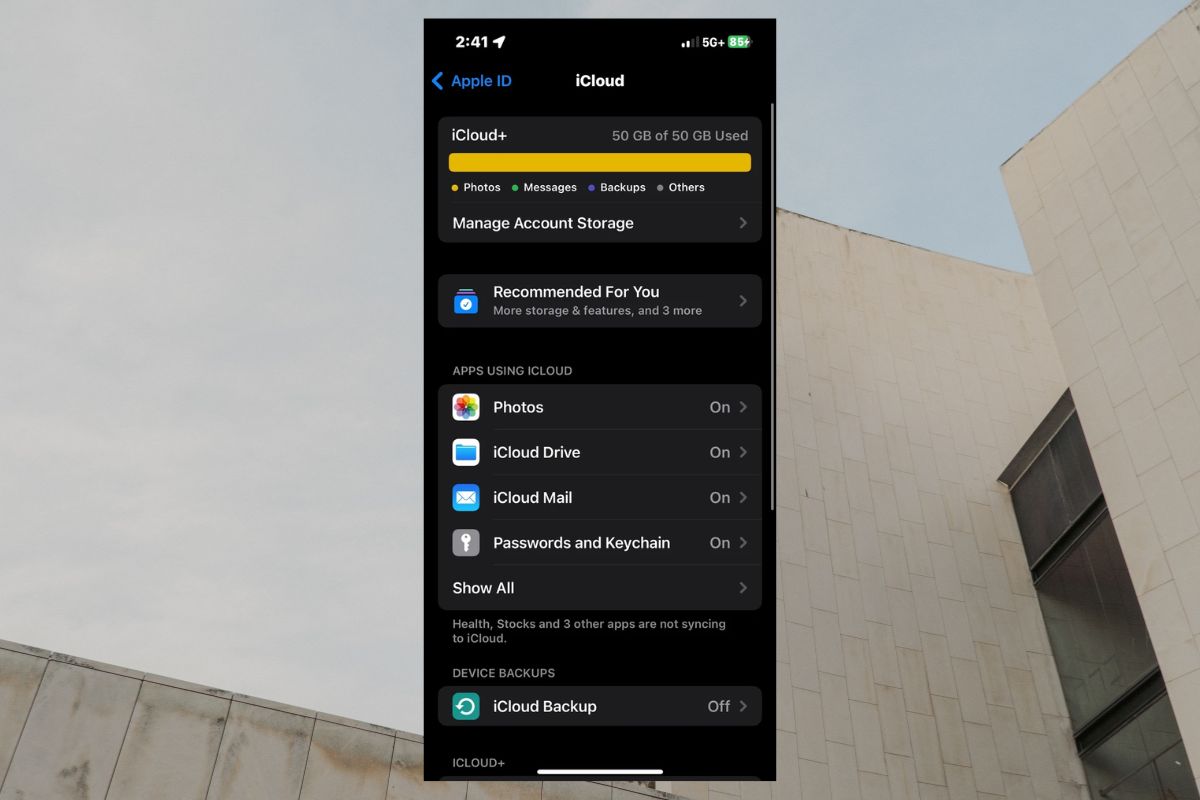
Task: Open Manage Account Storage
Action: pyautogui.click(x=600, y=223)
